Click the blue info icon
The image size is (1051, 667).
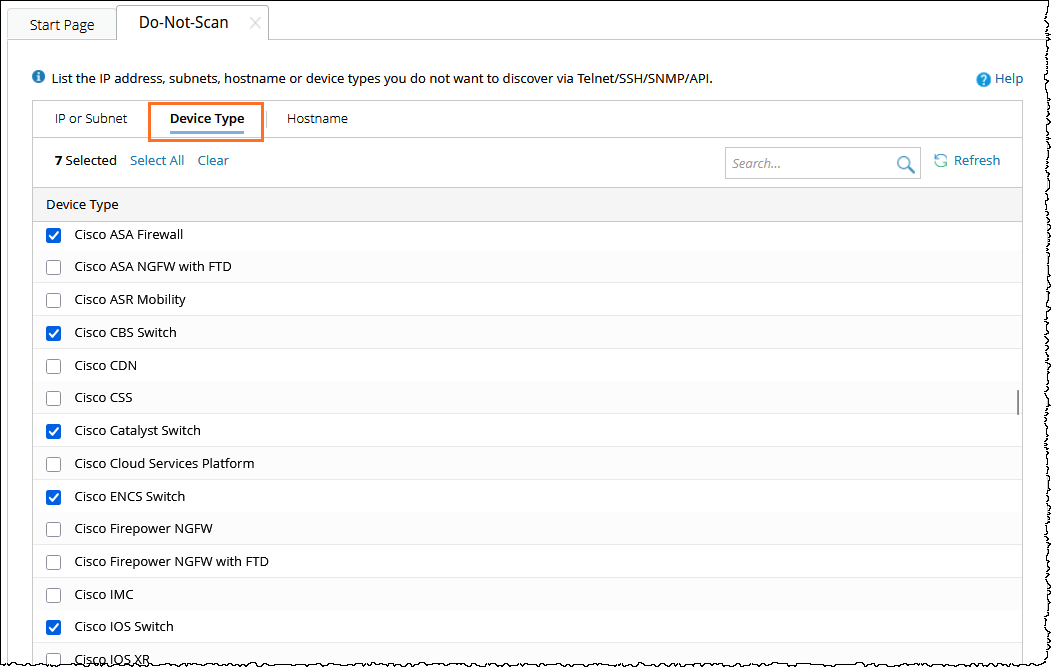(39, 77)
